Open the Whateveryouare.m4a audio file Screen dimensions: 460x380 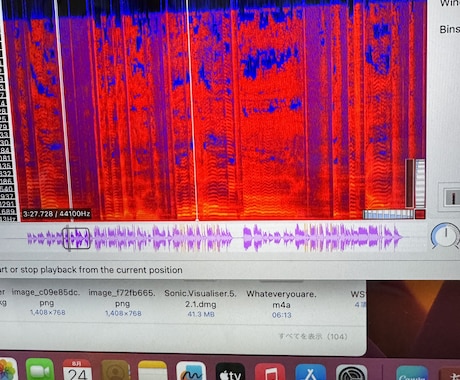tap(281, 299)
